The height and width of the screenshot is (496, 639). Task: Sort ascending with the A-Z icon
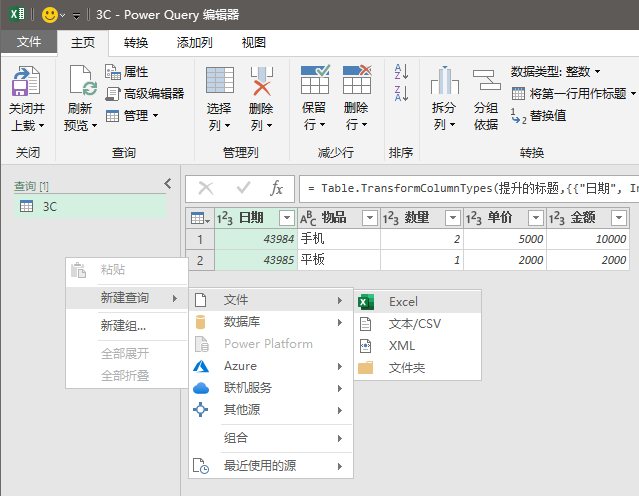[401, 72]
